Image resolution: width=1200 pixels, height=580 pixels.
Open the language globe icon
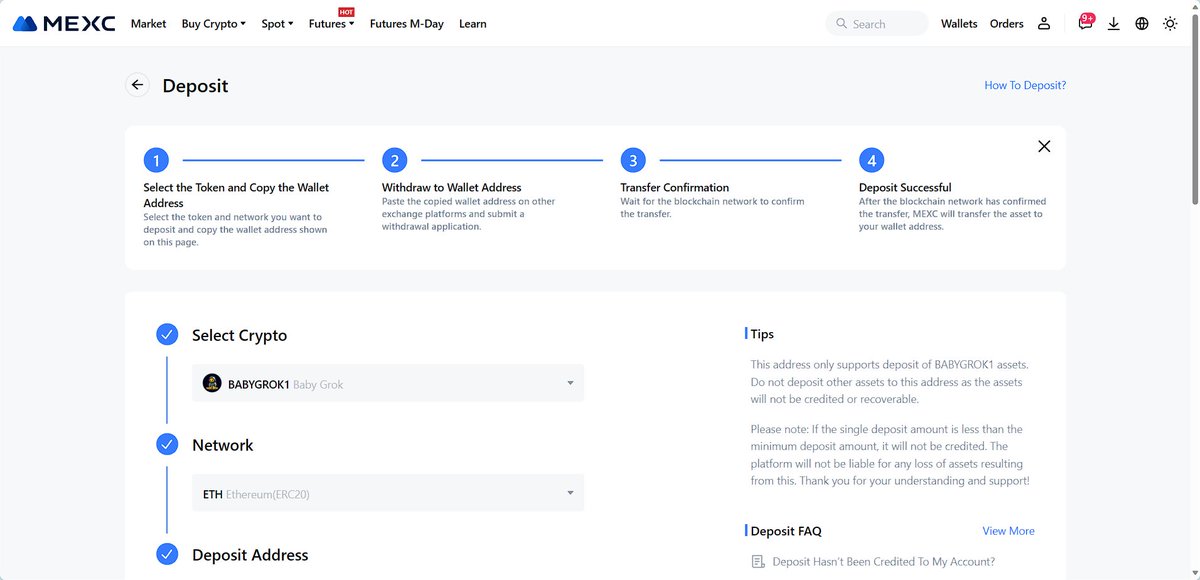point(1142,24)
